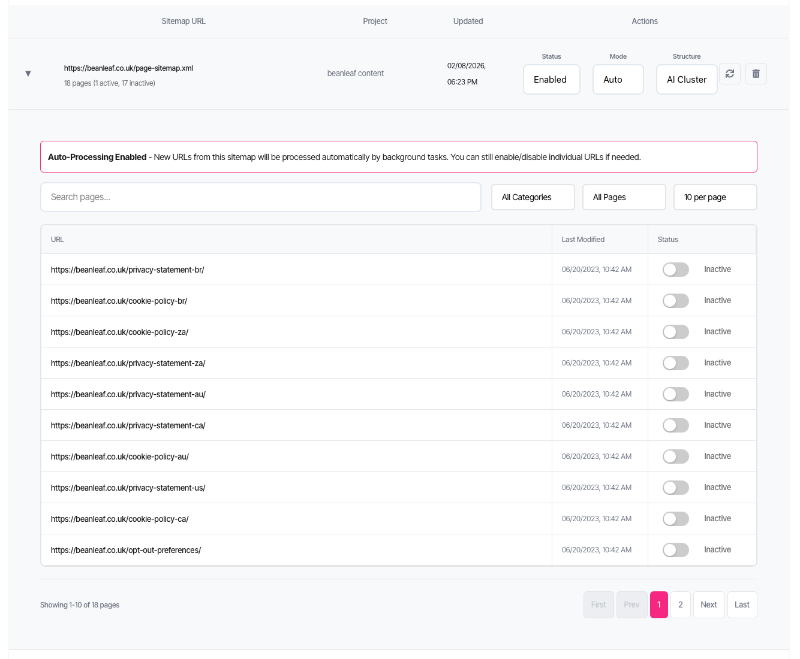800x659 pixels.
Task: Click the privacy-statement-ca URL text
Action: 128,425
